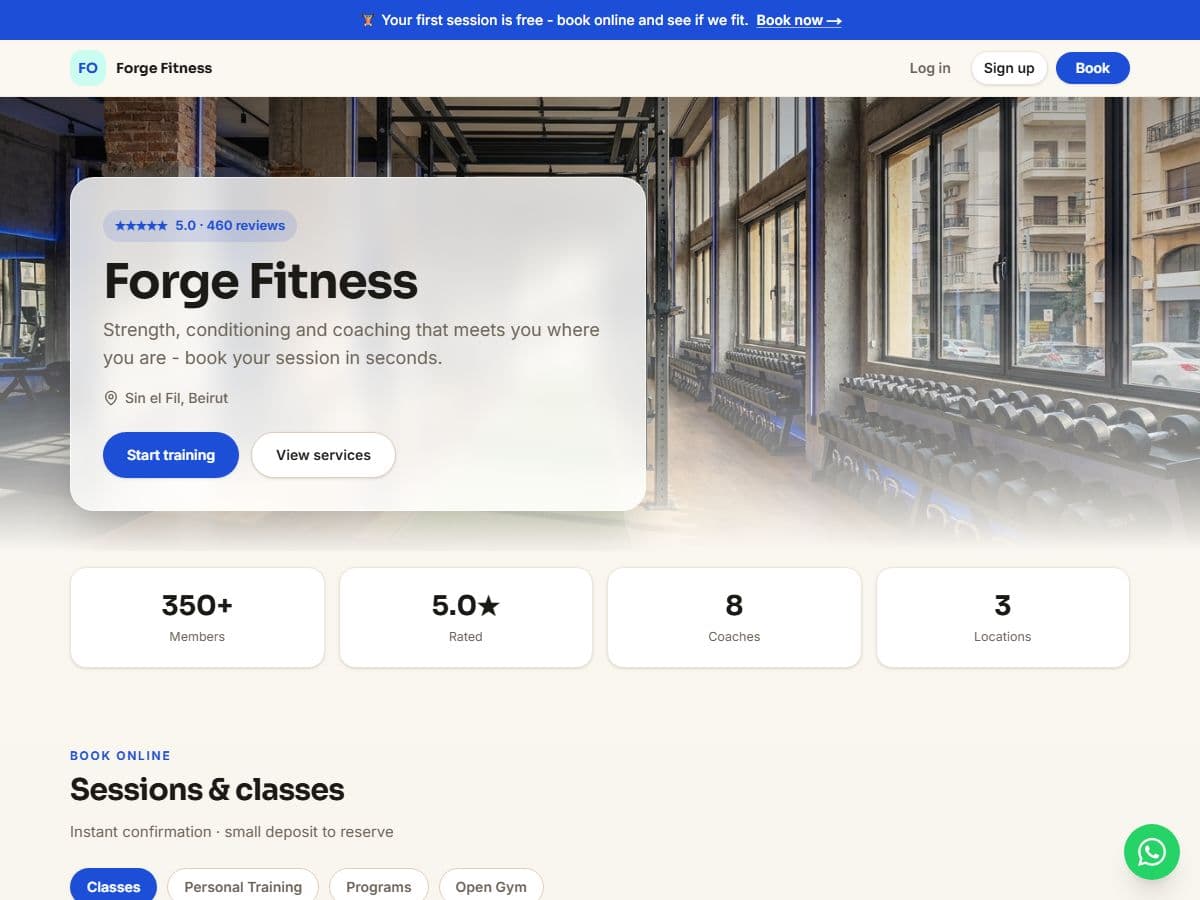The image size is (1200, 900).
Task: Click the location pin icon by Sin el Fil
Action: point(111,398)
